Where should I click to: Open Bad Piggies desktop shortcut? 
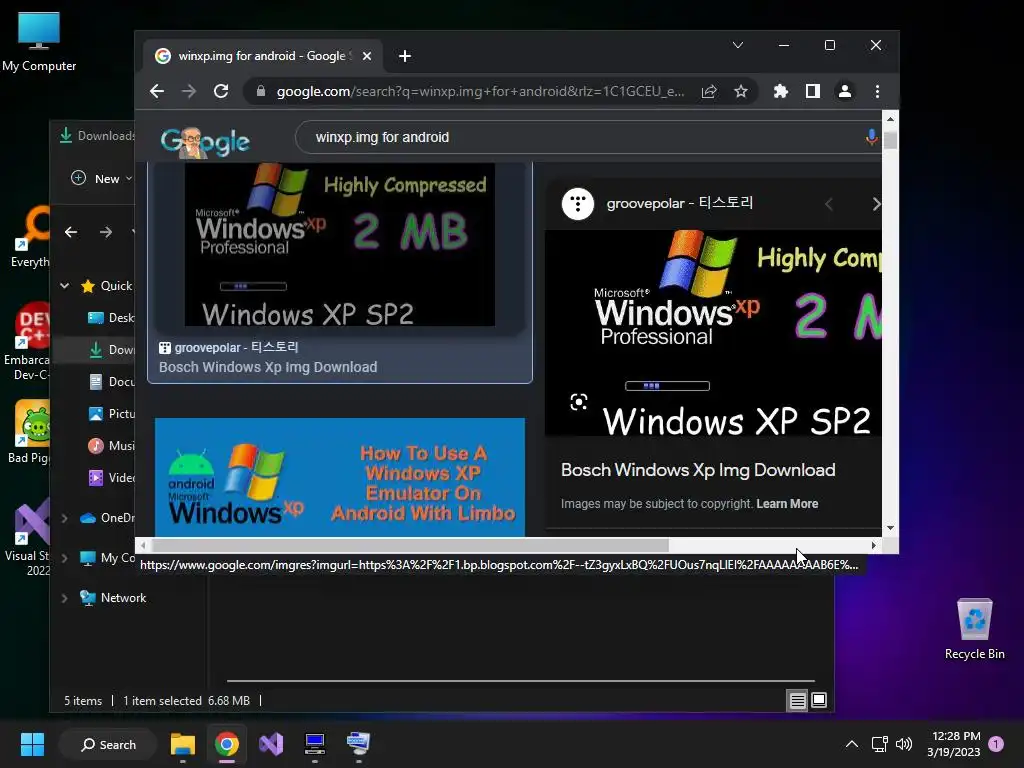27,431
